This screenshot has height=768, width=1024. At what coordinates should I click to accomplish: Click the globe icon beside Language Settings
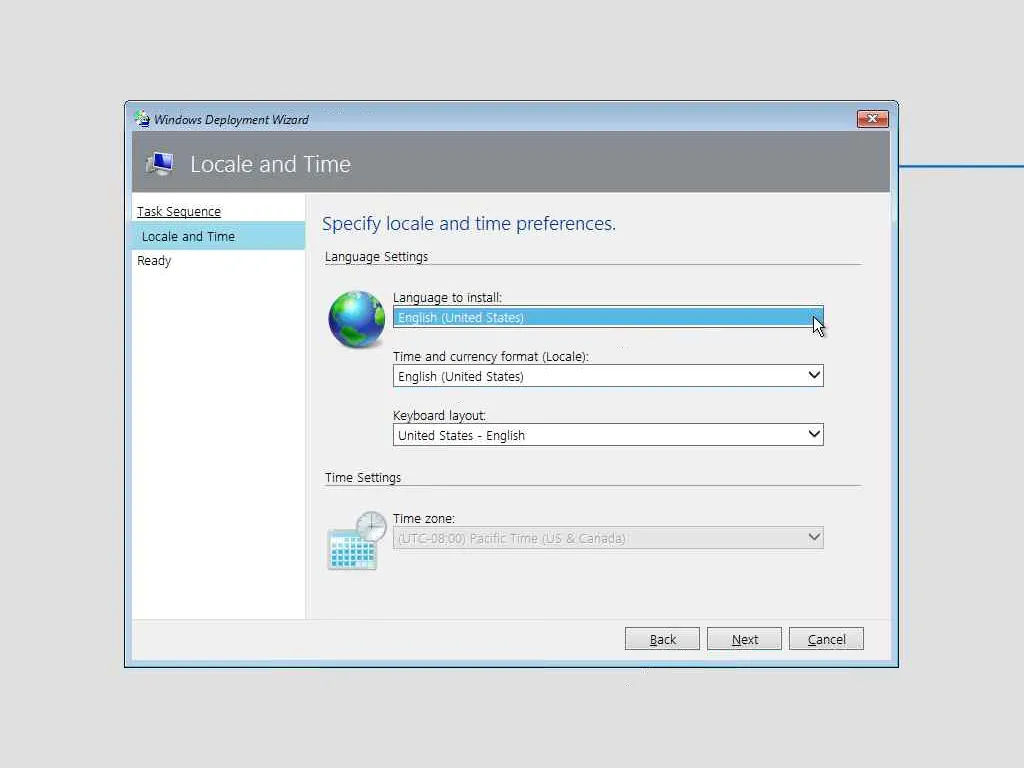click(x=357, y=319)
